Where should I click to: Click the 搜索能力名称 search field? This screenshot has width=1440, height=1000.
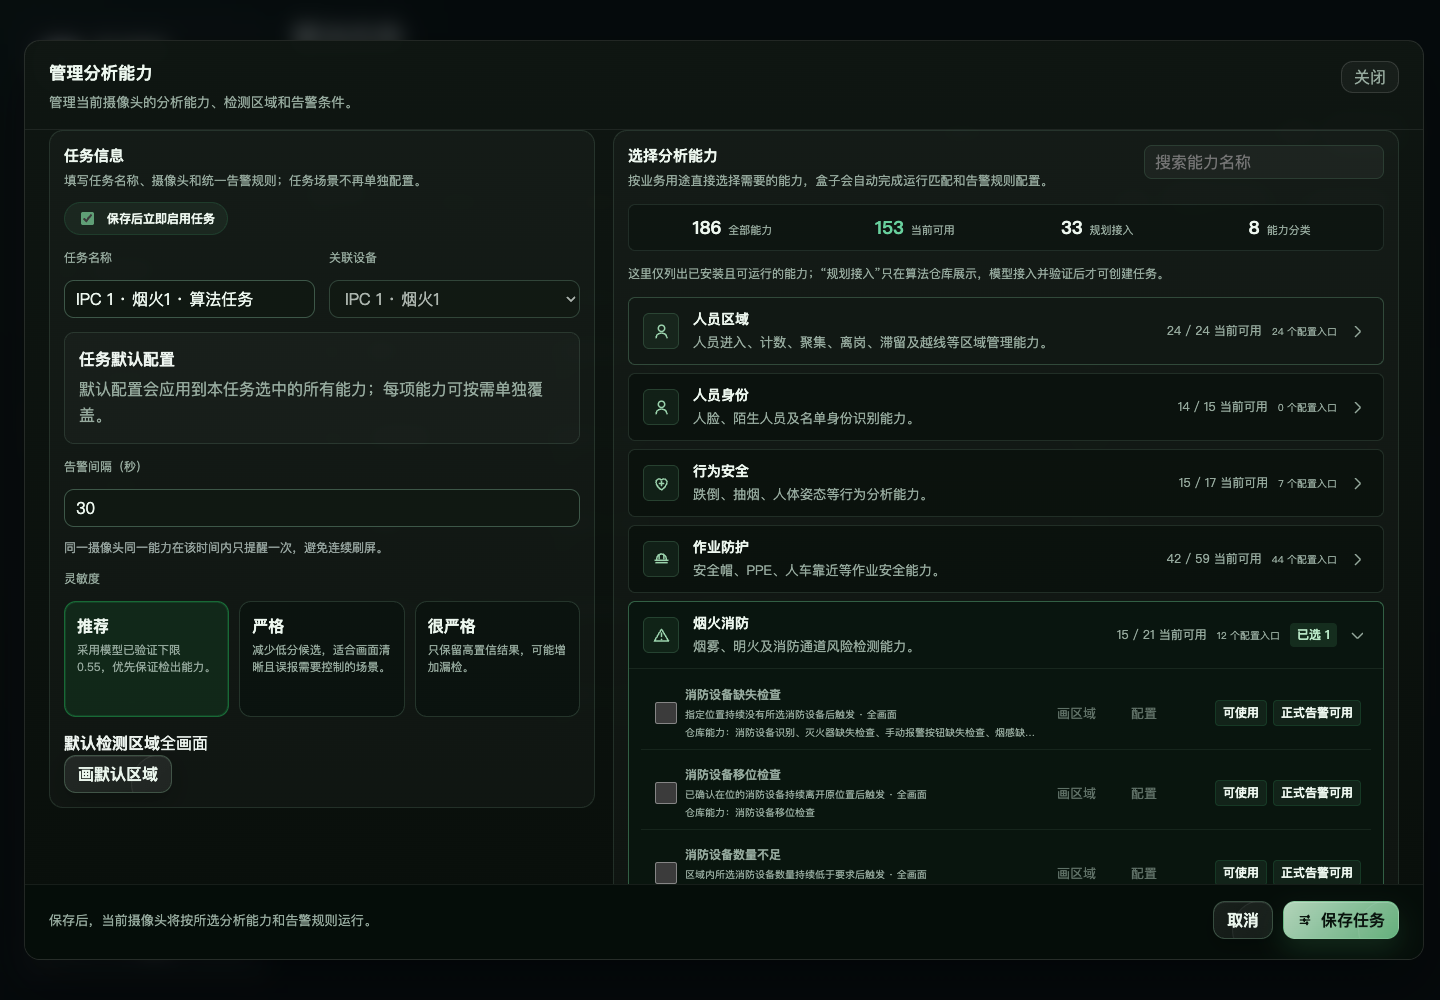pyautogui.click(x=1264, y=162)
